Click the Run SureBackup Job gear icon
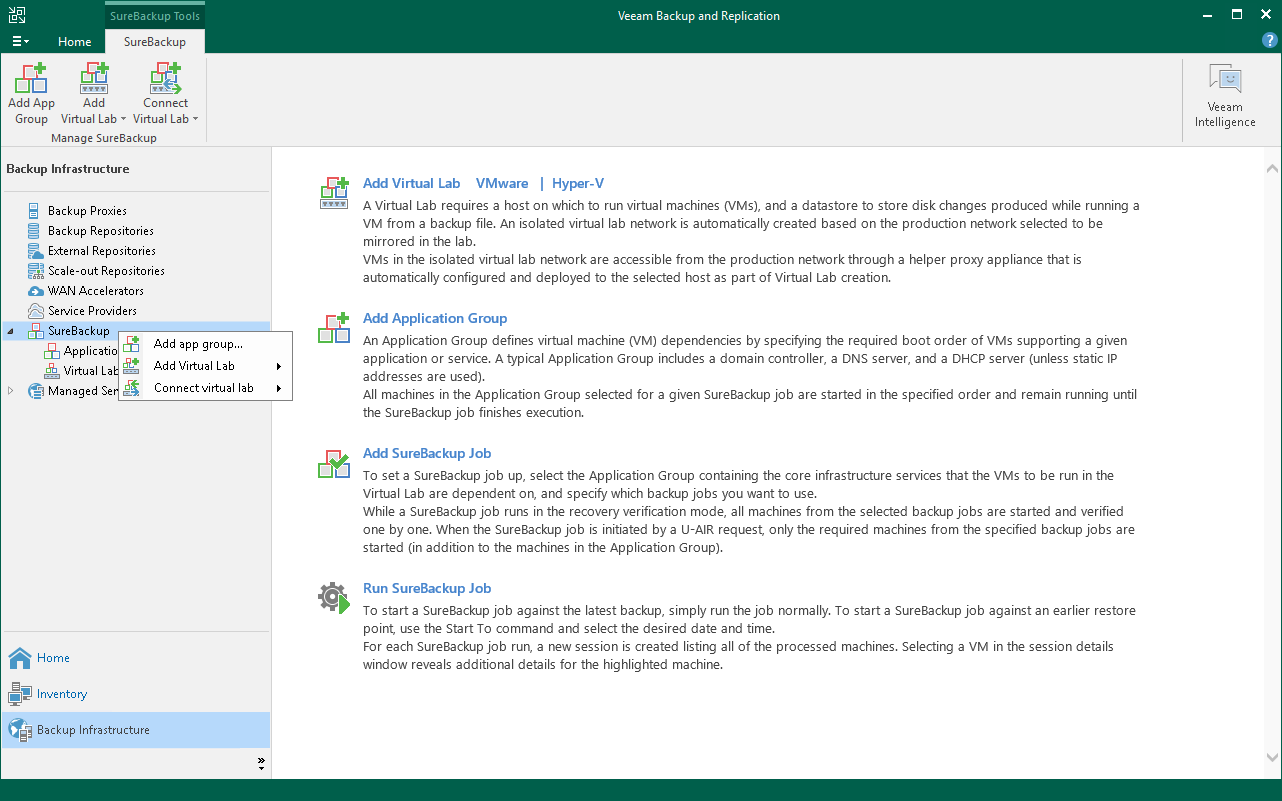The width and height of the screenshot is (1282, 801). click(x=334, y=597)
